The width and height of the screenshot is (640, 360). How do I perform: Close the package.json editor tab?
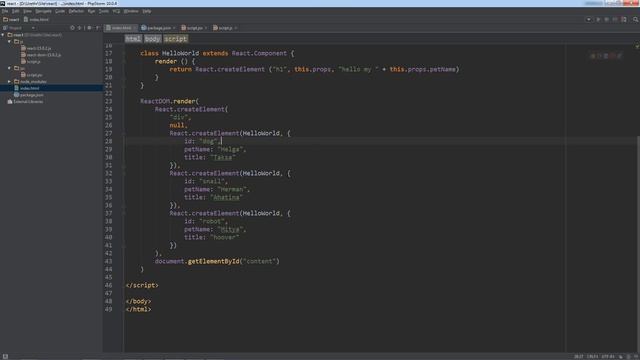tap(174, 28)
